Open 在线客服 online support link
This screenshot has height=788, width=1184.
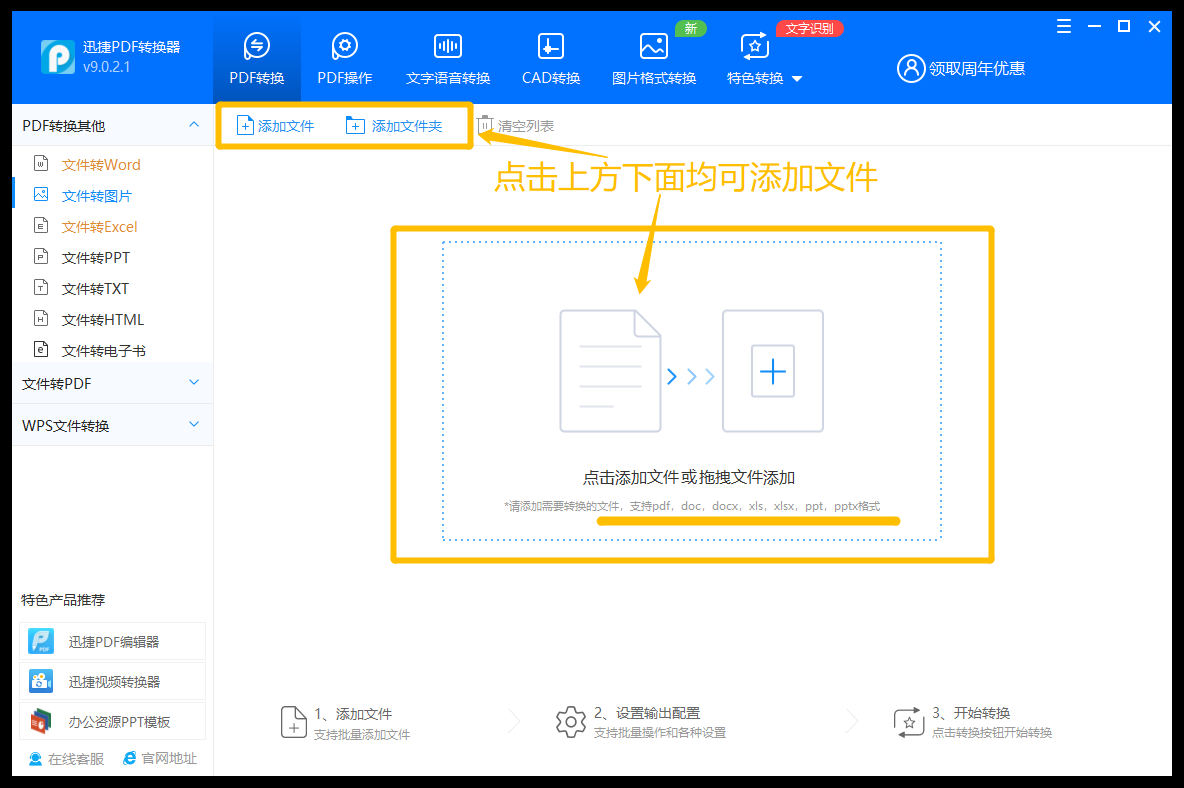(66, 759)
